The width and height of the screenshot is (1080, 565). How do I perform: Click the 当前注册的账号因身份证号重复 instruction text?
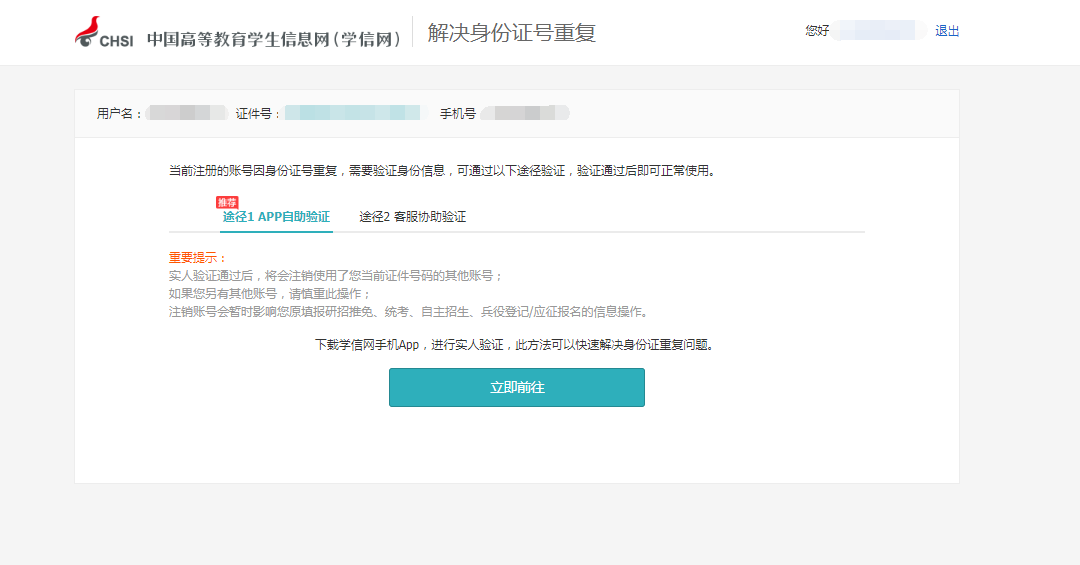click(442, 171)
